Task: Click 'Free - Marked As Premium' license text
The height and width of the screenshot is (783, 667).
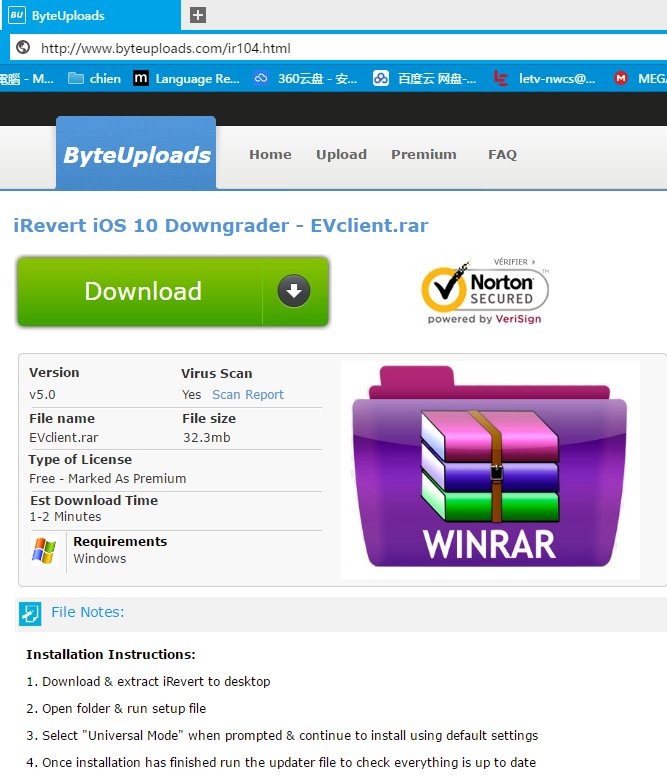Action: click(x=107, y=478)
